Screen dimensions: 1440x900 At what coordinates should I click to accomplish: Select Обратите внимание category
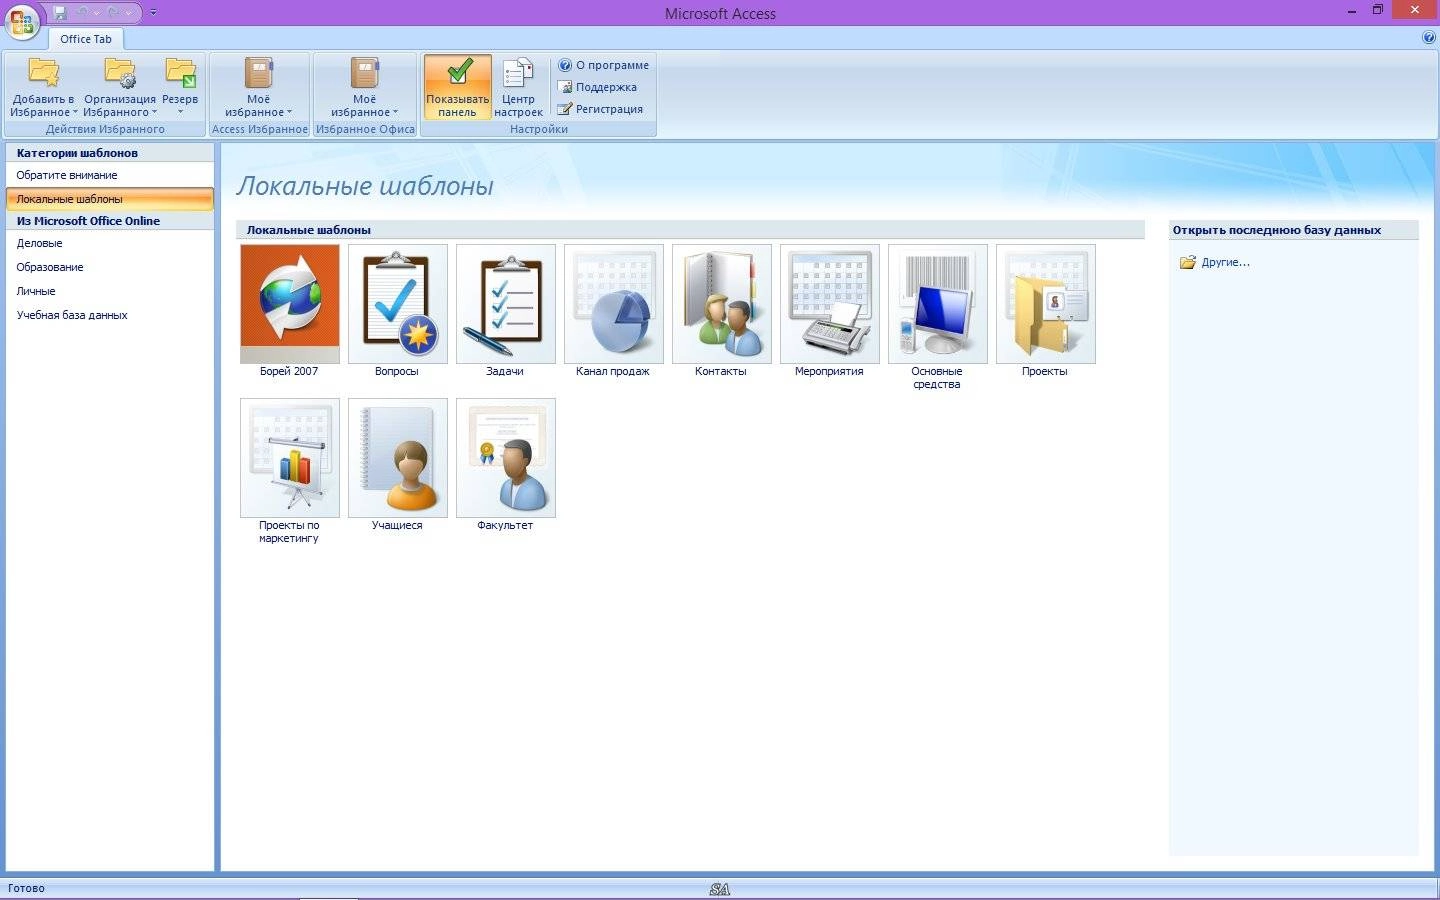point(110,175)
